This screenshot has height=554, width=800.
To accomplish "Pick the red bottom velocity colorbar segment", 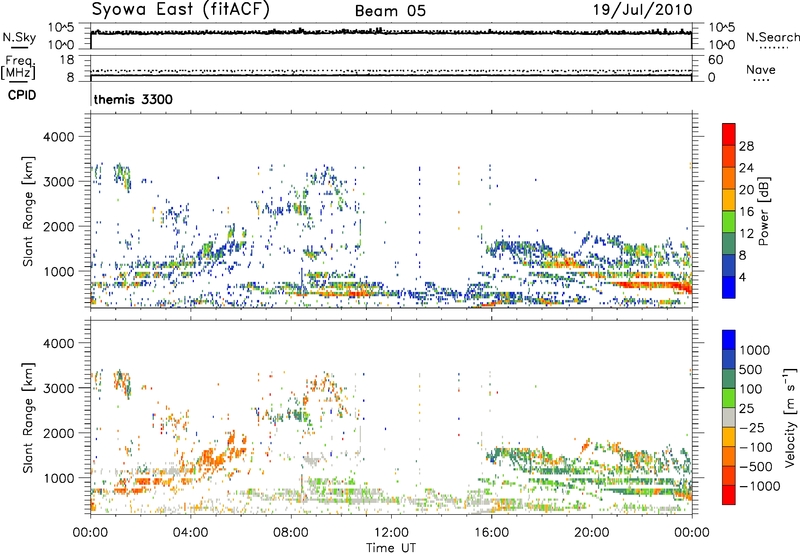I will tap(729, 495).
